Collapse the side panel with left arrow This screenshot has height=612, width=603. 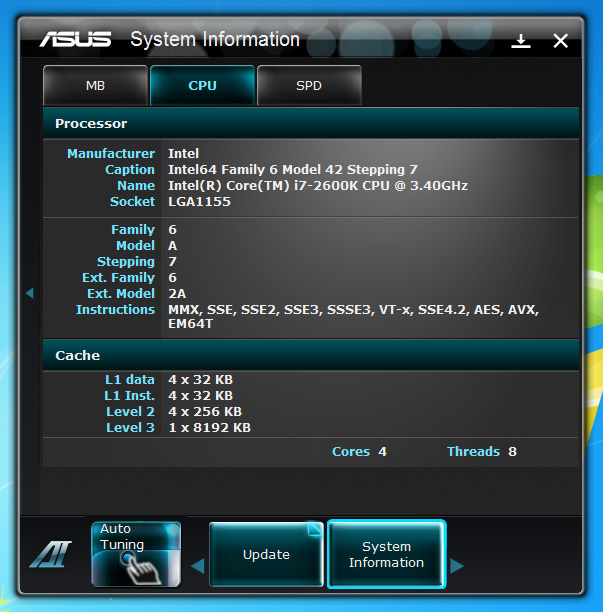[30, 293]
